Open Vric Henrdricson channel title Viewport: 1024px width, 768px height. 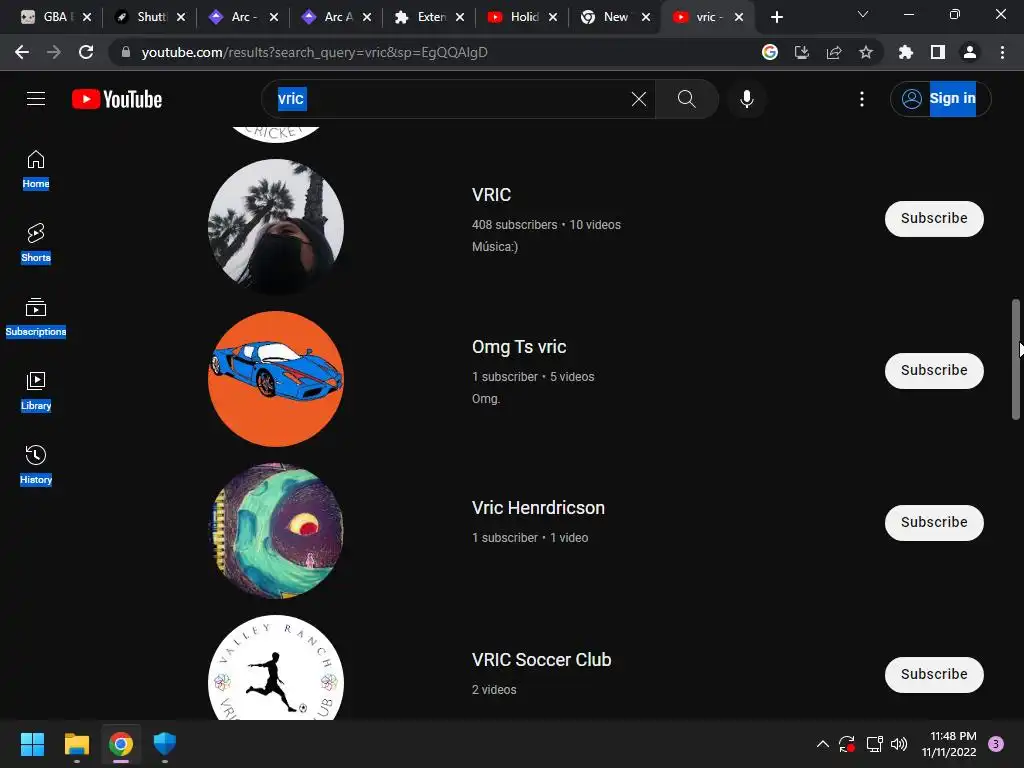[x=538, y=507]
